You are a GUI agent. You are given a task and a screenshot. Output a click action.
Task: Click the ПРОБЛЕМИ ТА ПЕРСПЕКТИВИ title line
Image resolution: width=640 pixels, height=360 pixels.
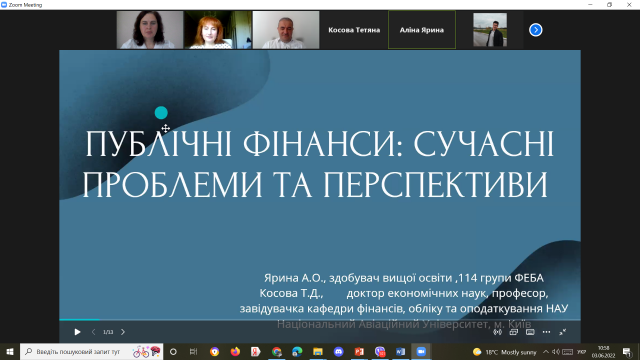pos(315,184)
